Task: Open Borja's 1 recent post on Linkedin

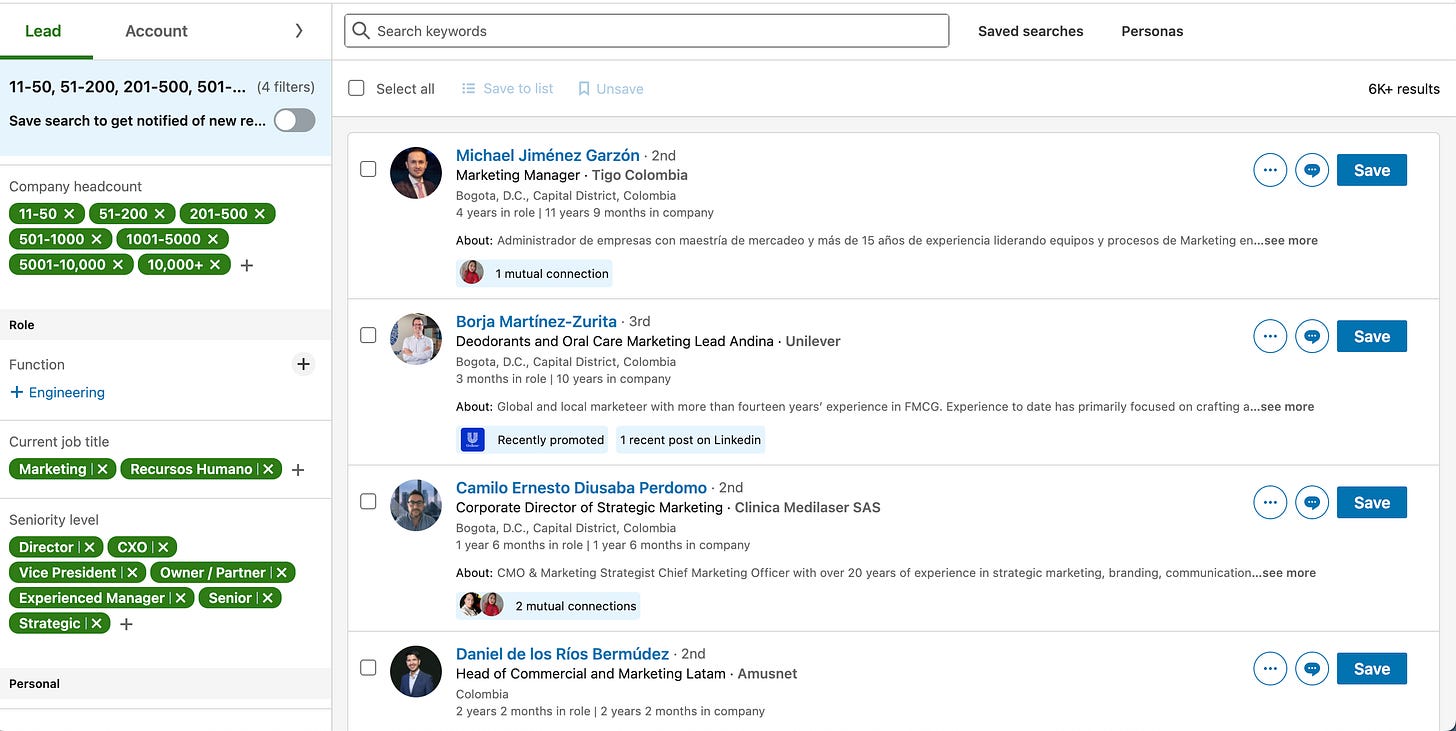Action: click(690, 440)
